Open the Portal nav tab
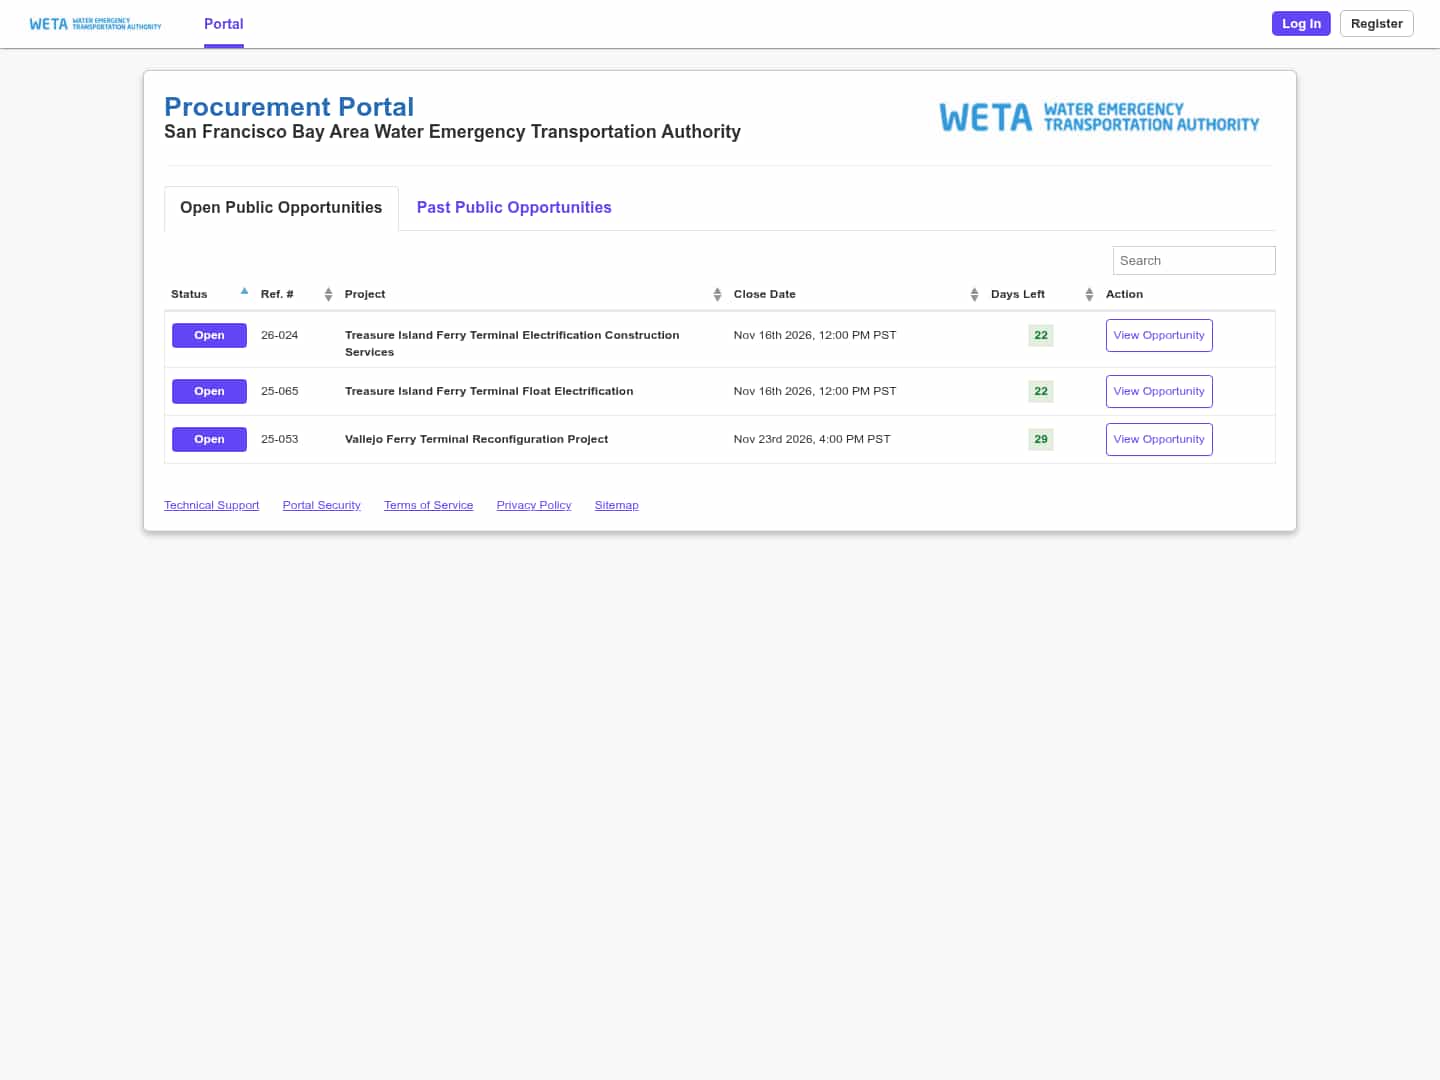The width and height of the screenshot is (1440, 1080). point(224,24)
